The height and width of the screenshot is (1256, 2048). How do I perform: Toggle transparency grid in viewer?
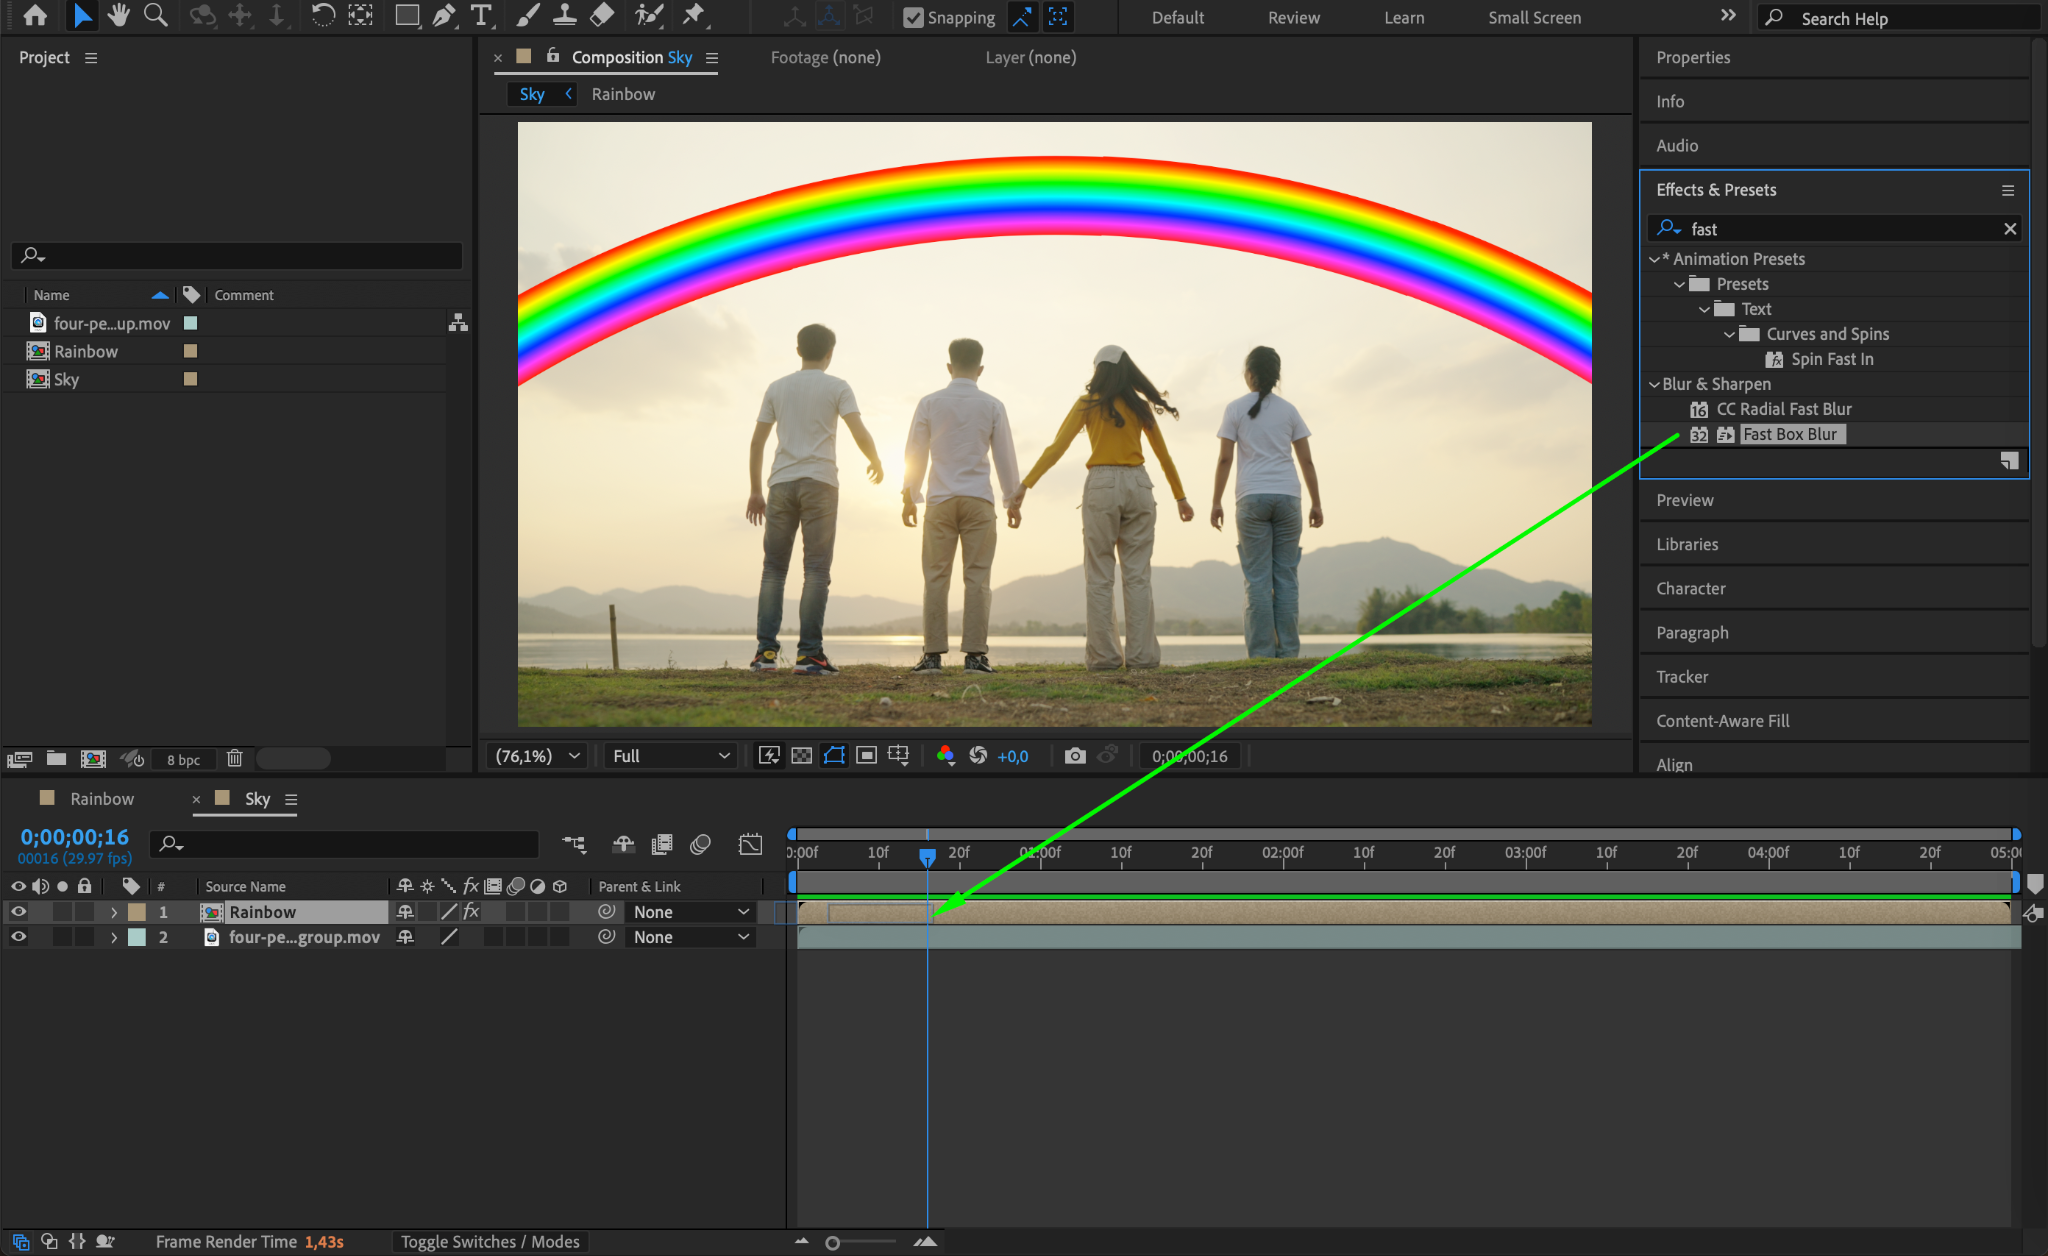801,756
